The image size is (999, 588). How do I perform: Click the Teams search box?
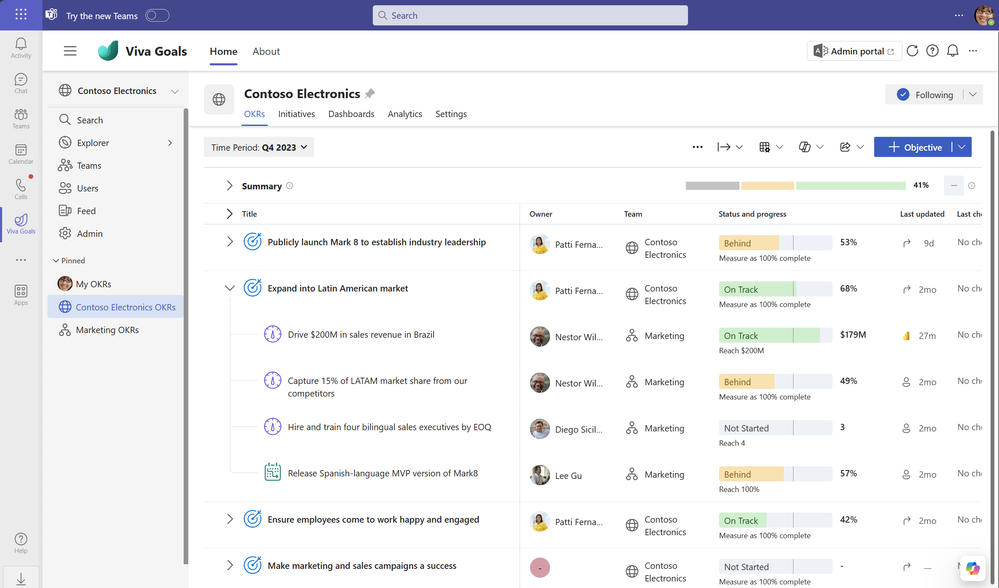(530, 15)
